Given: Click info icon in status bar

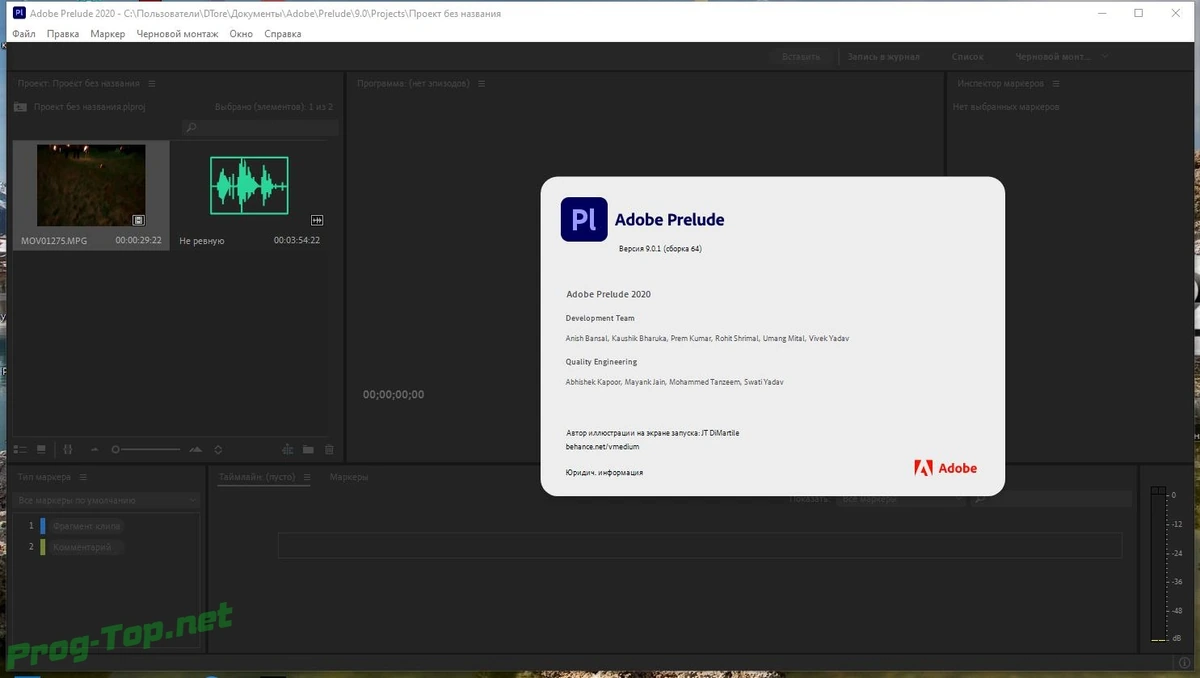Looking at the screenshot, I should (x=1185, y=662).
